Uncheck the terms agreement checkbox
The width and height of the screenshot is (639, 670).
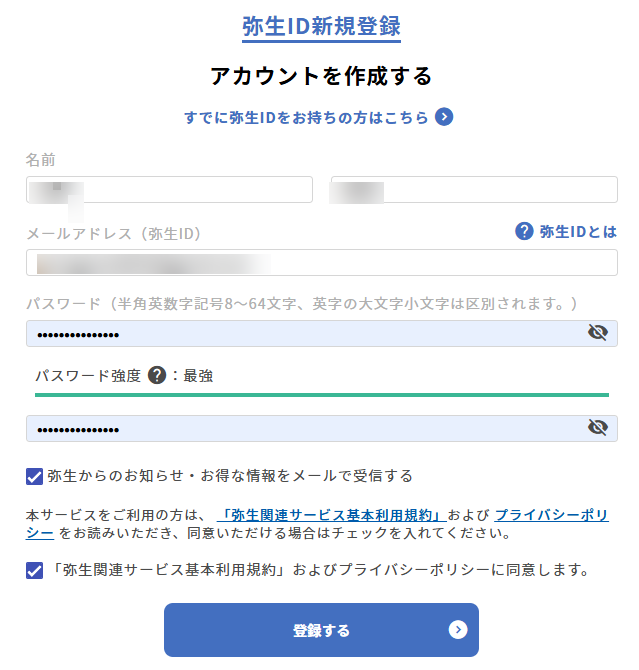35,571
